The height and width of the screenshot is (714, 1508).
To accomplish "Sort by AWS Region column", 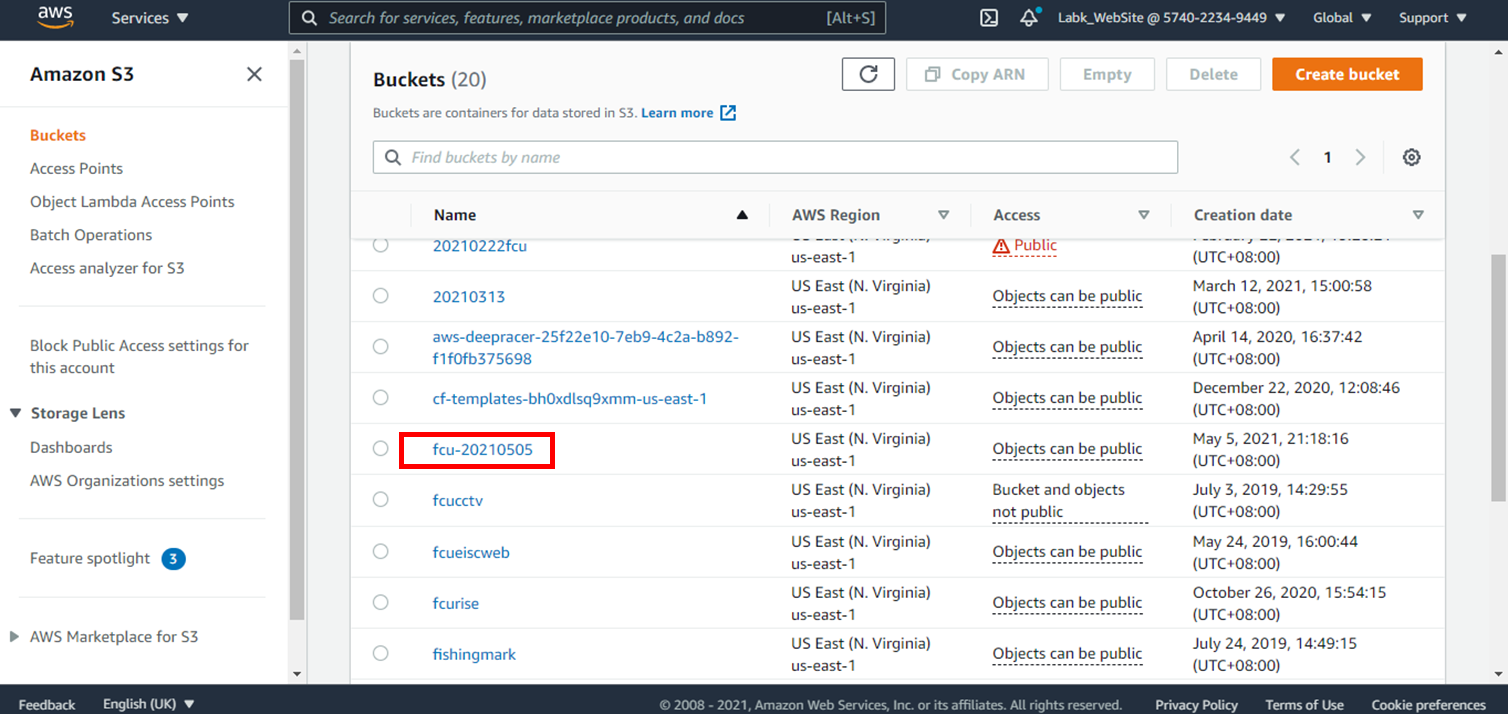I will 943,215.
